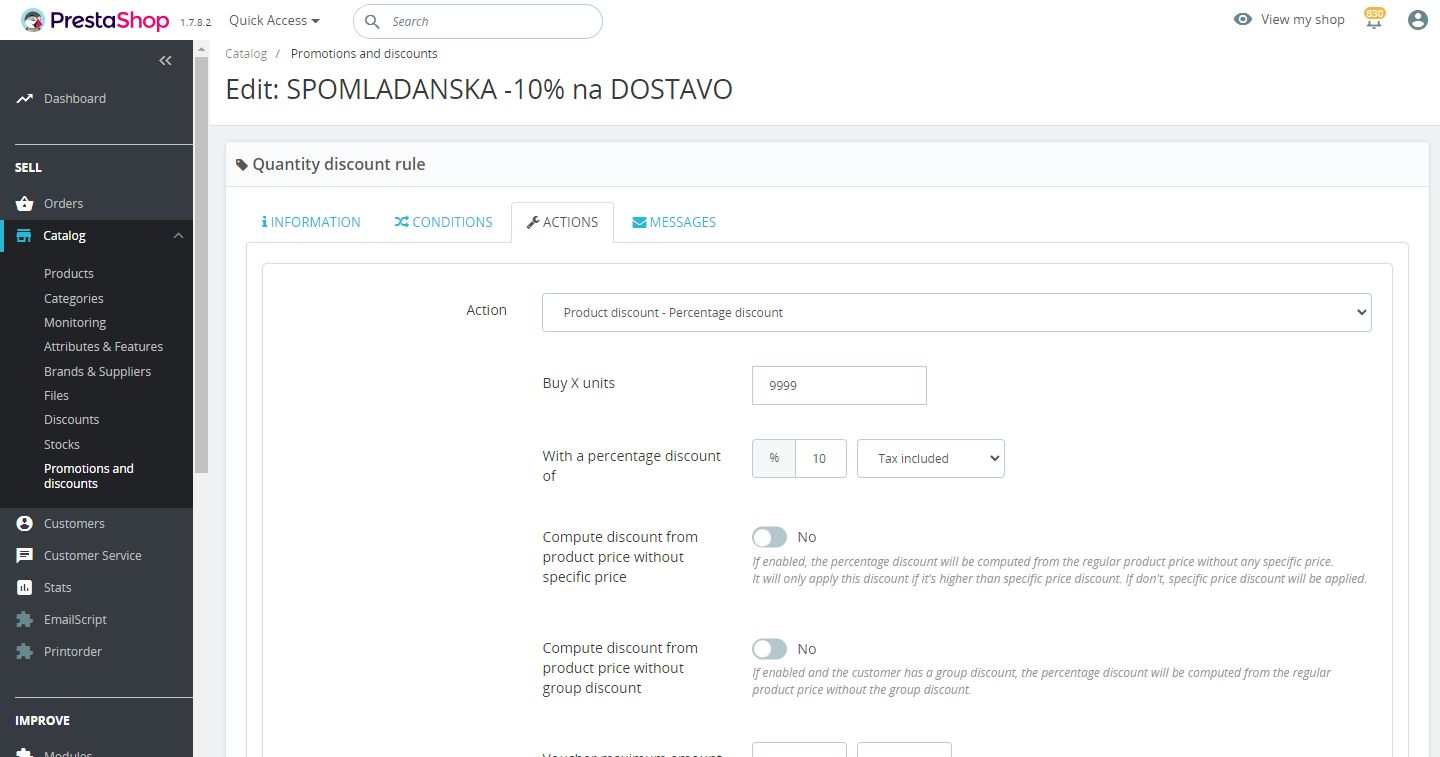This screenshot has height=757, width=1440.
Task: Go to Categories page
Action: tap(74, 298)
